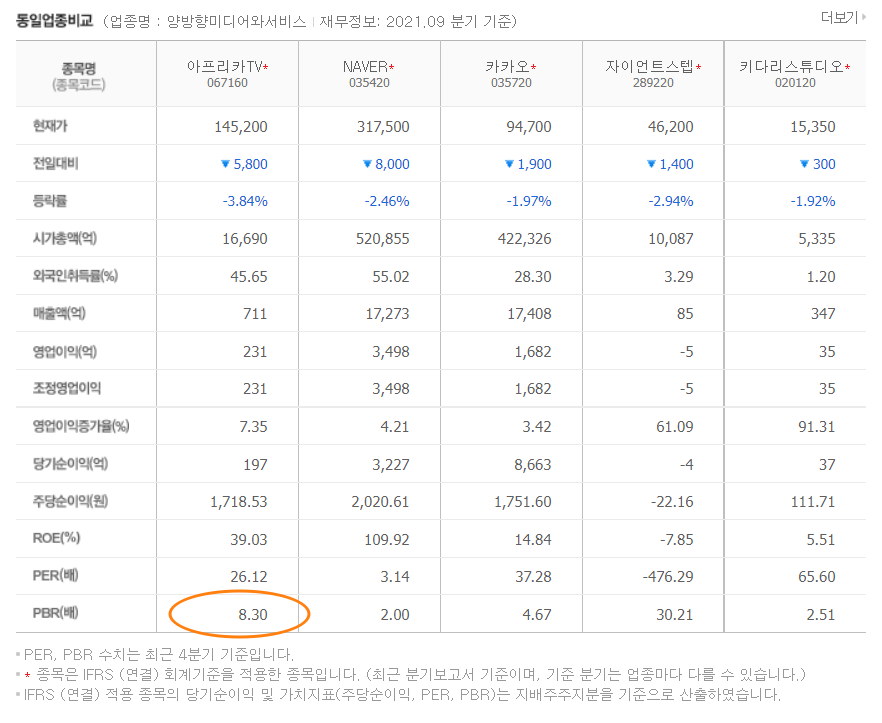This screenshot has height=723, width=882.
Task: Open the 카카오 stock link
Action: [x=508, y=66]
